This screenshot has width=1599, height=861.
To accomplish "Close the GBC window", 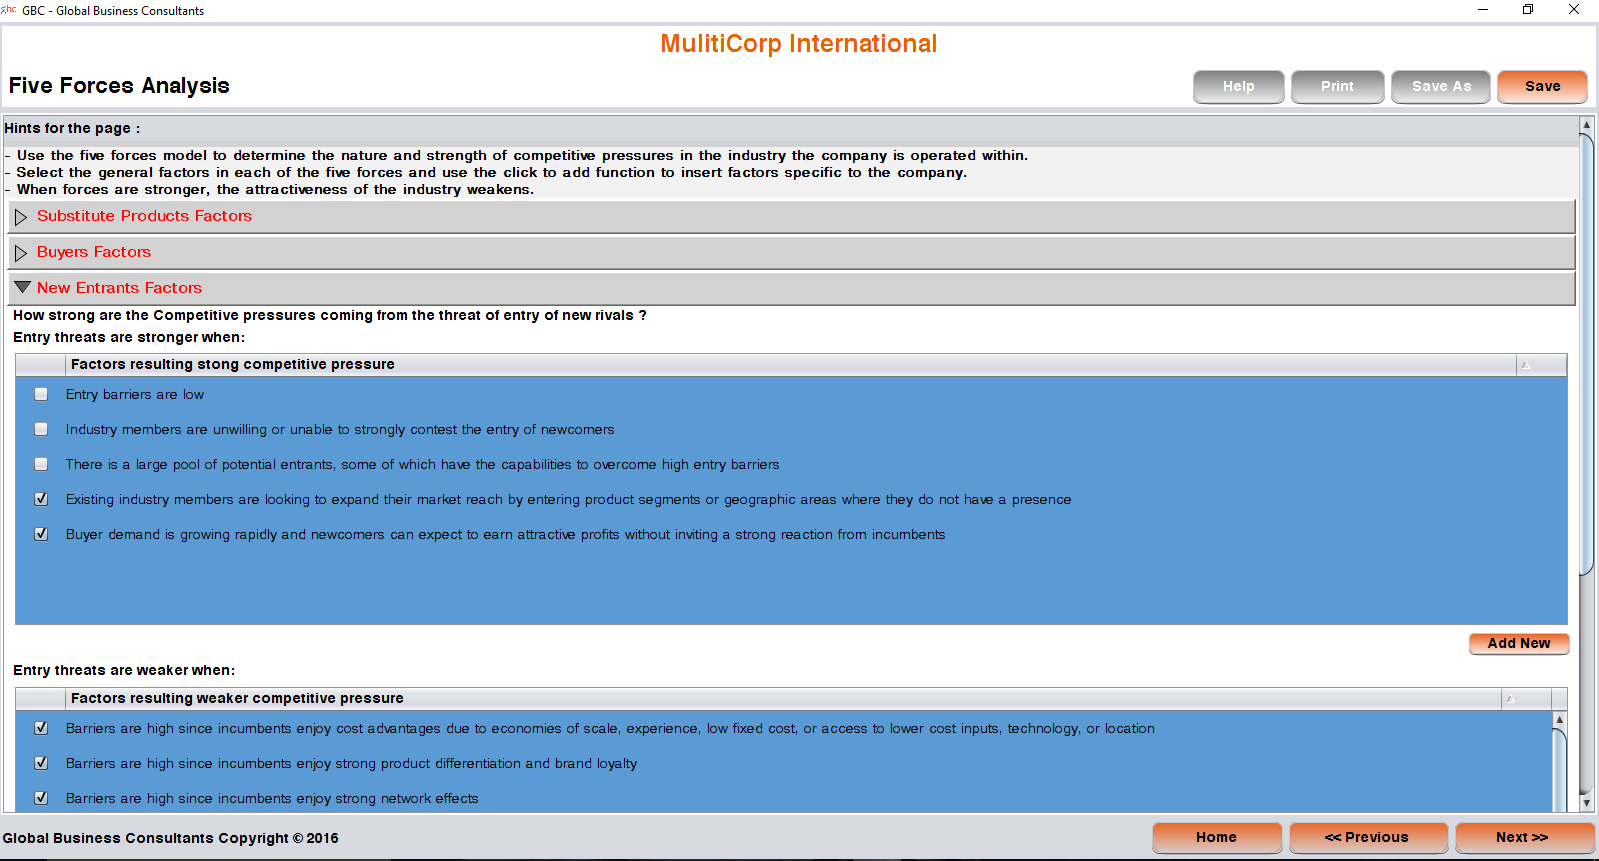I will [1574, 9].
